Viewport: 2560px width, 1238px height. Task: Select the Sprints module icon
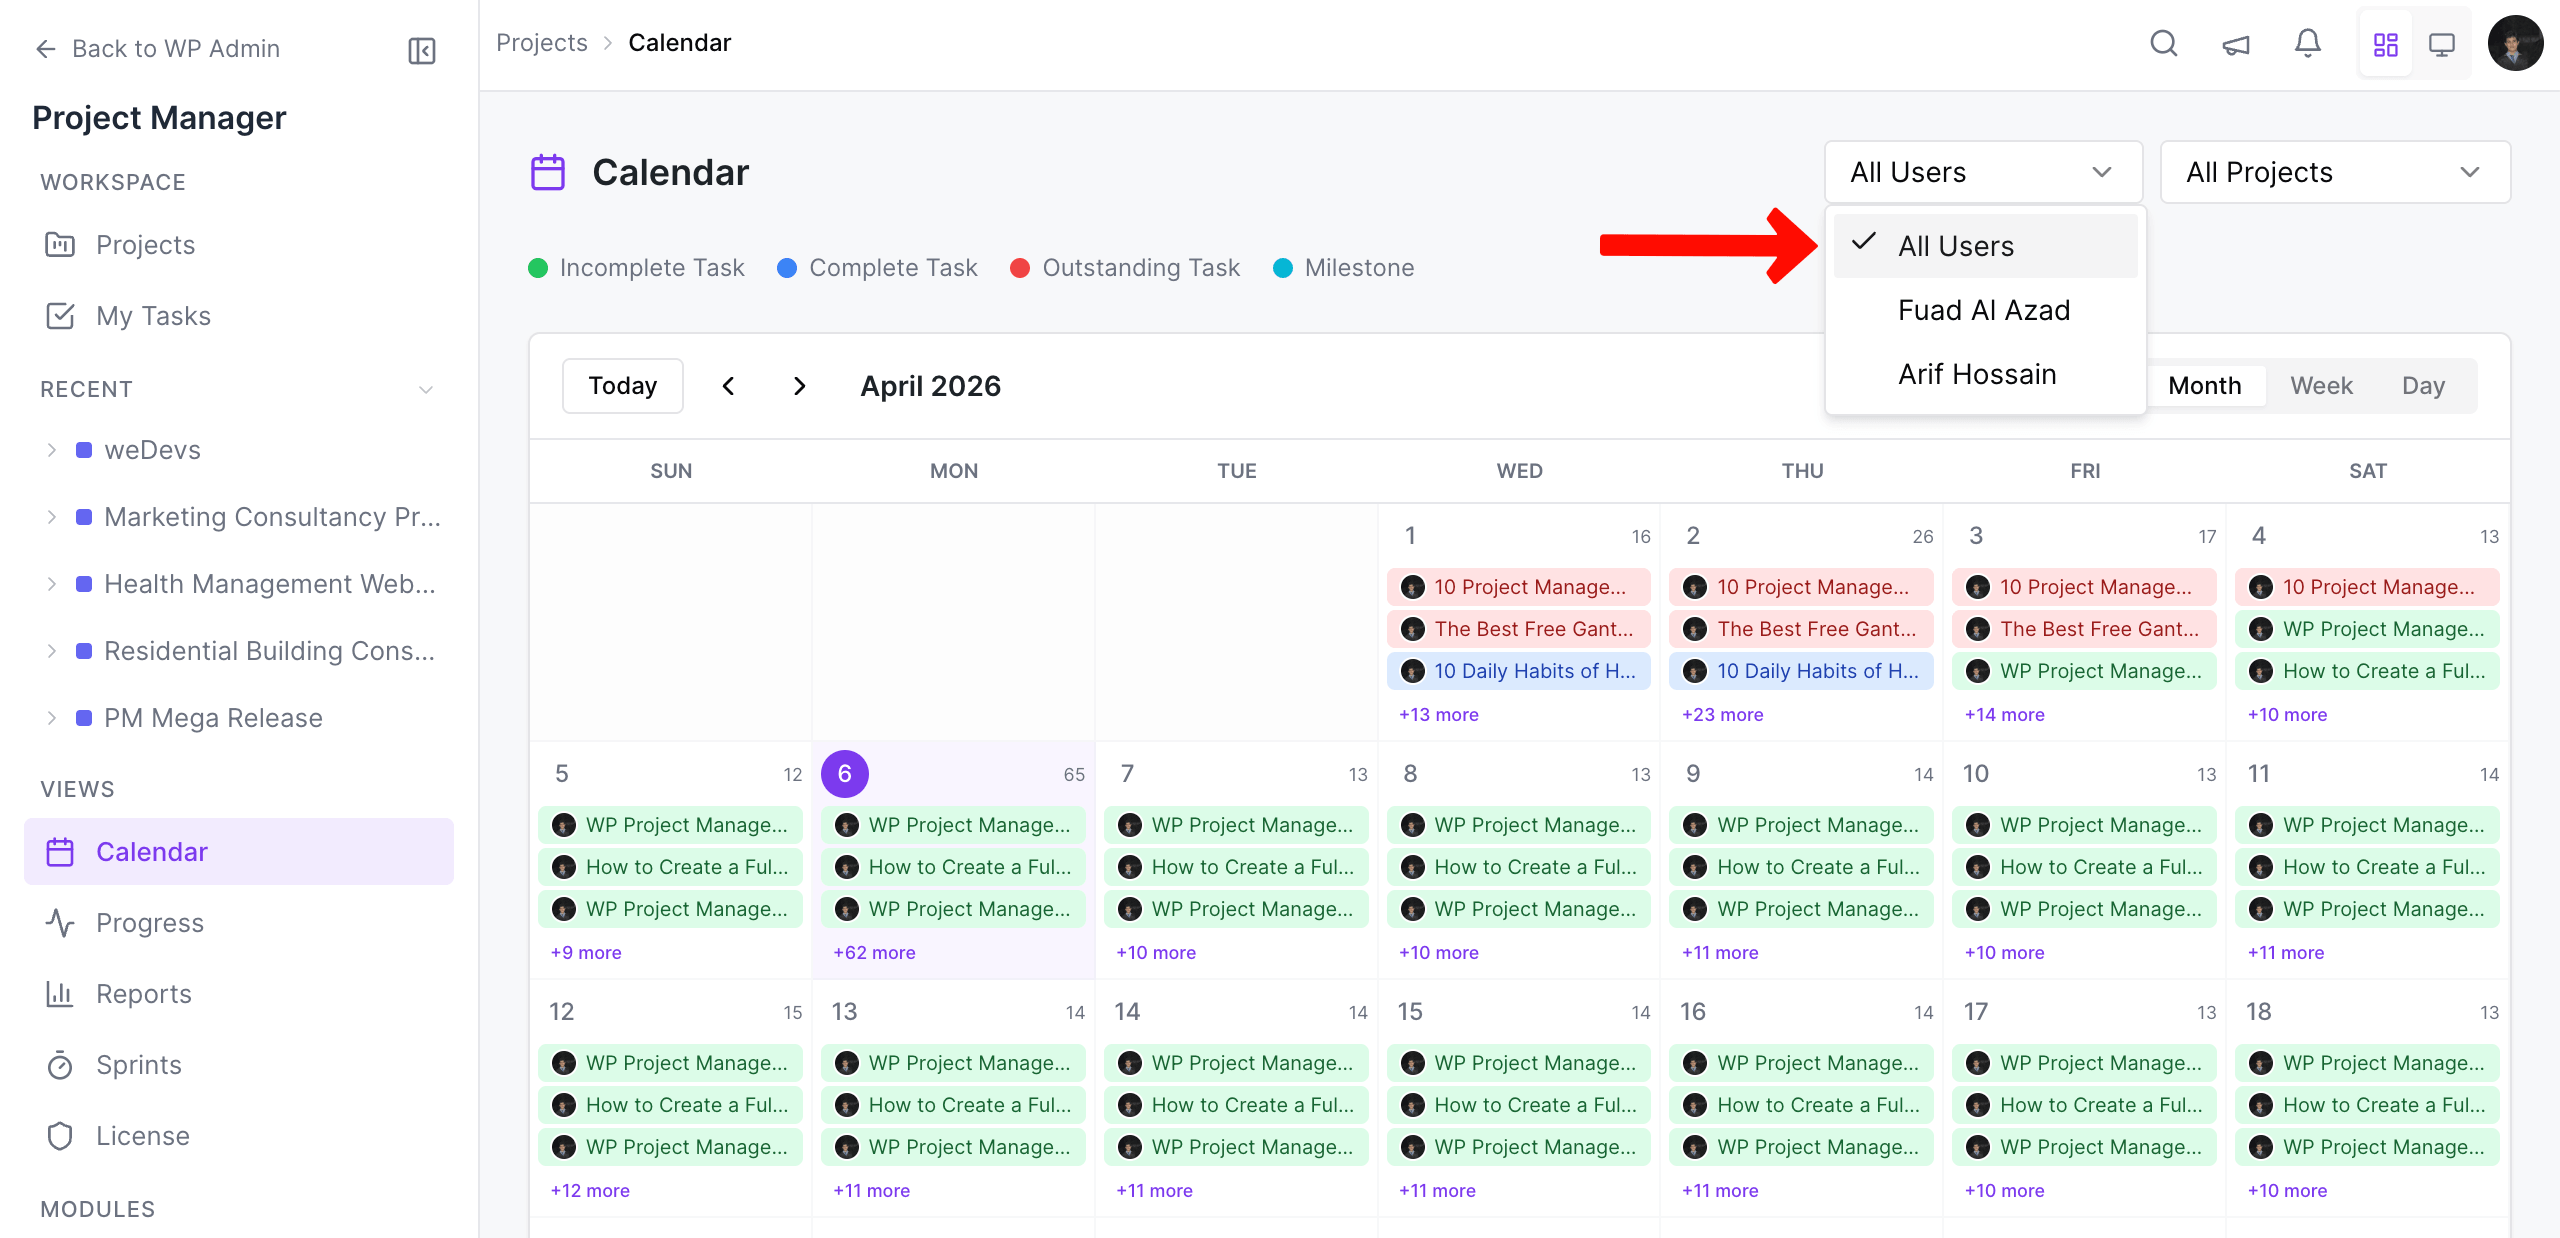click(60, 1064)
